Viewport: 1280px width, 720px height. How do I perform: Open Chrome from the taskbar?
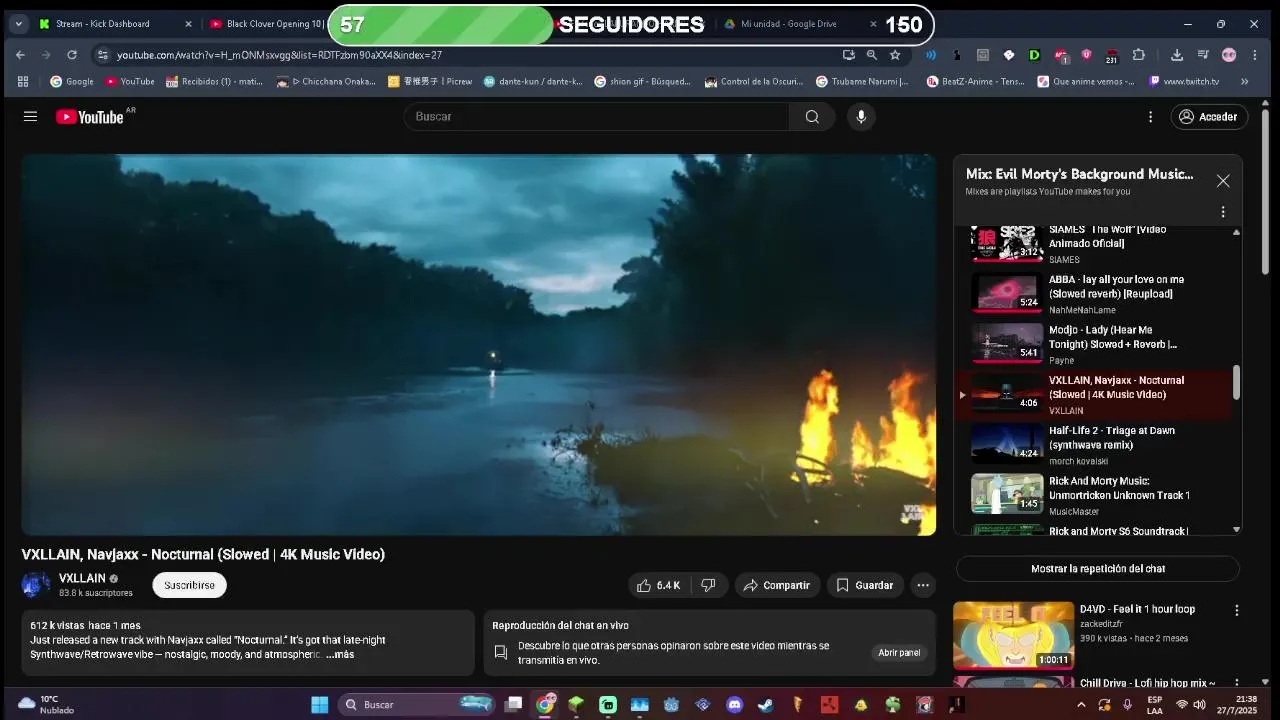click(x=545, y=705)
